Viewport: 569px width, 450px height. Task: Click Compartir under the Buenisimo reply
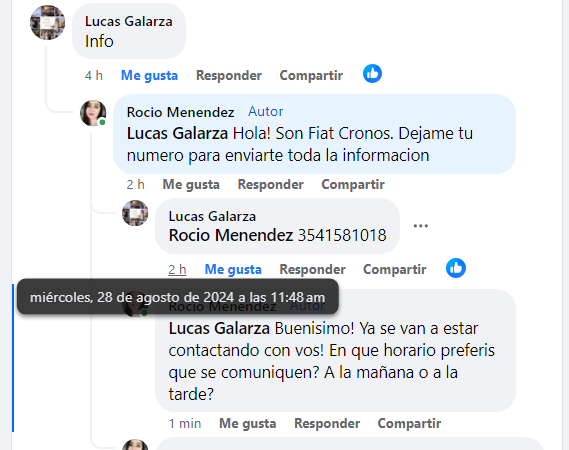pos(409,424)
